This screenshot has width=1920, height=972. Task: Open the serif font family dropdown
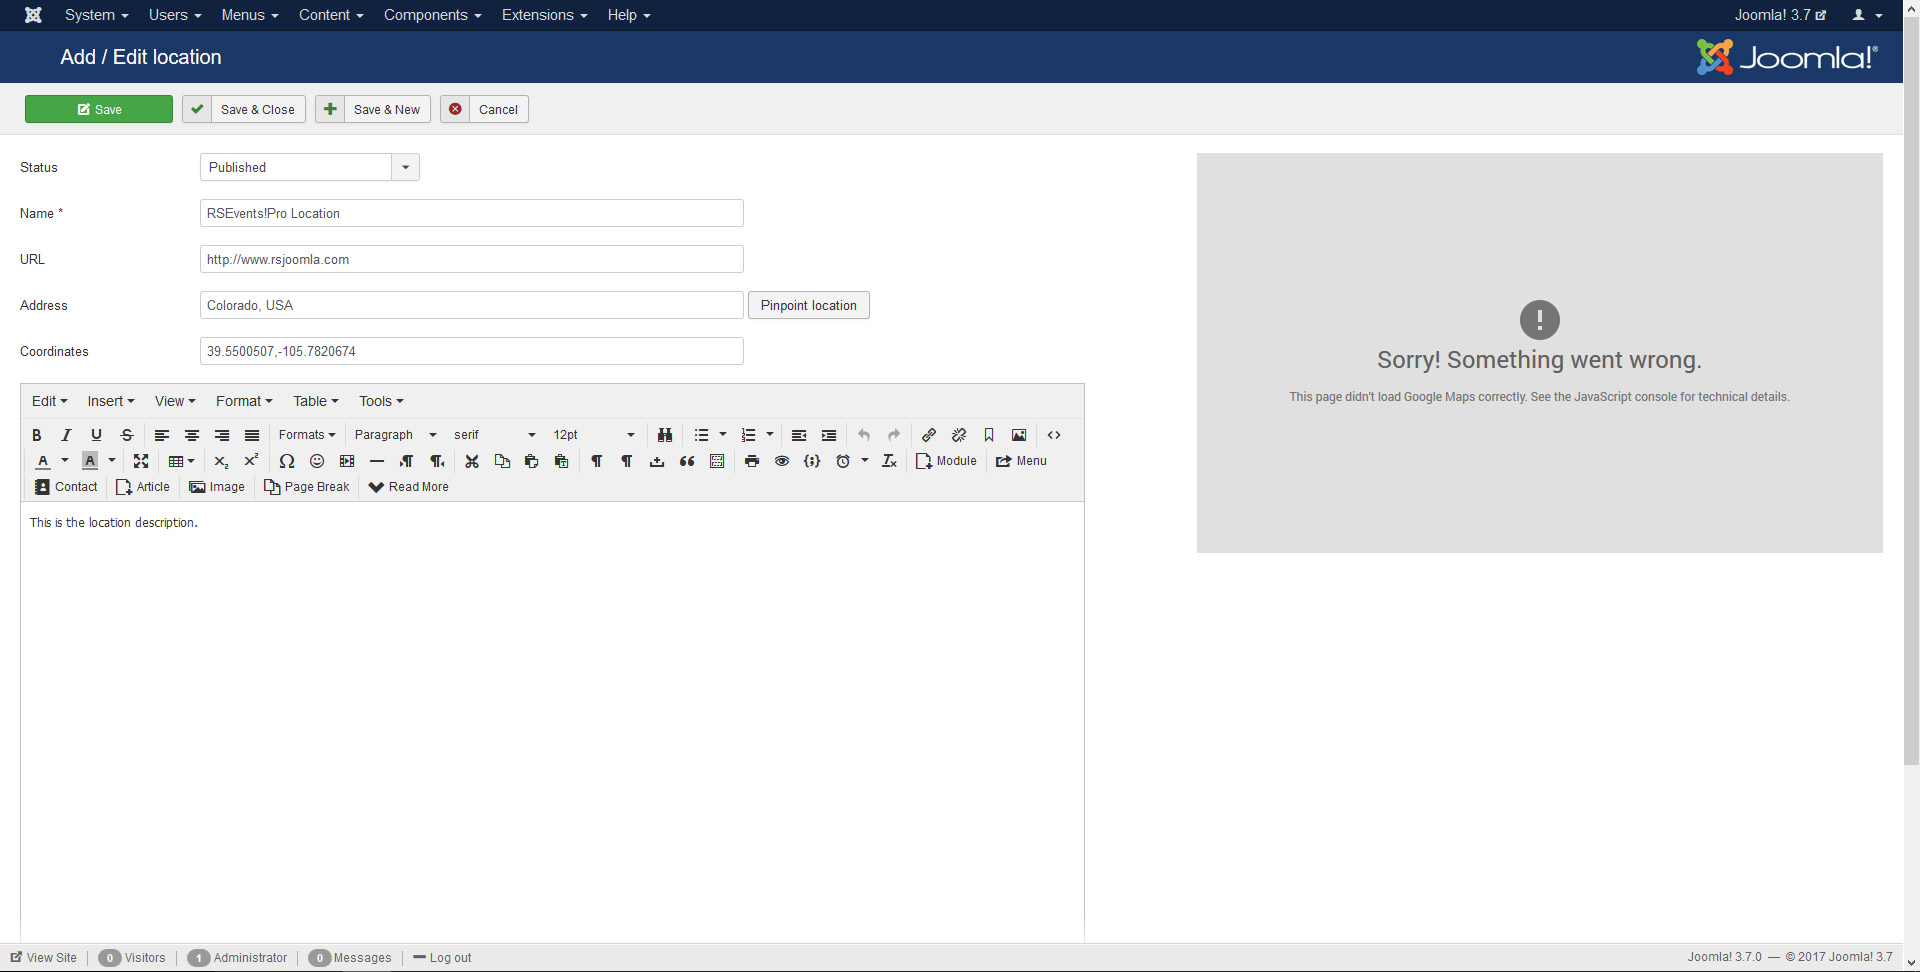coord(494,435)
